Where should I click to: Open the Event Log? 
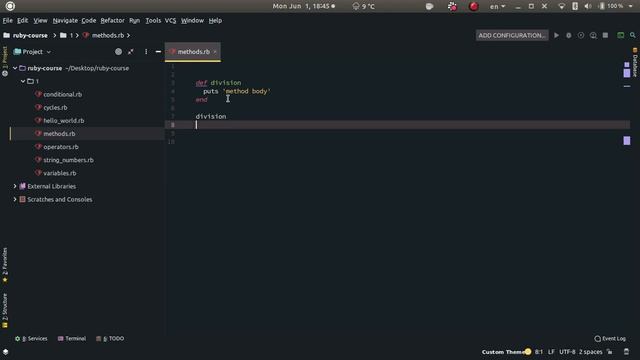[610, 338]
